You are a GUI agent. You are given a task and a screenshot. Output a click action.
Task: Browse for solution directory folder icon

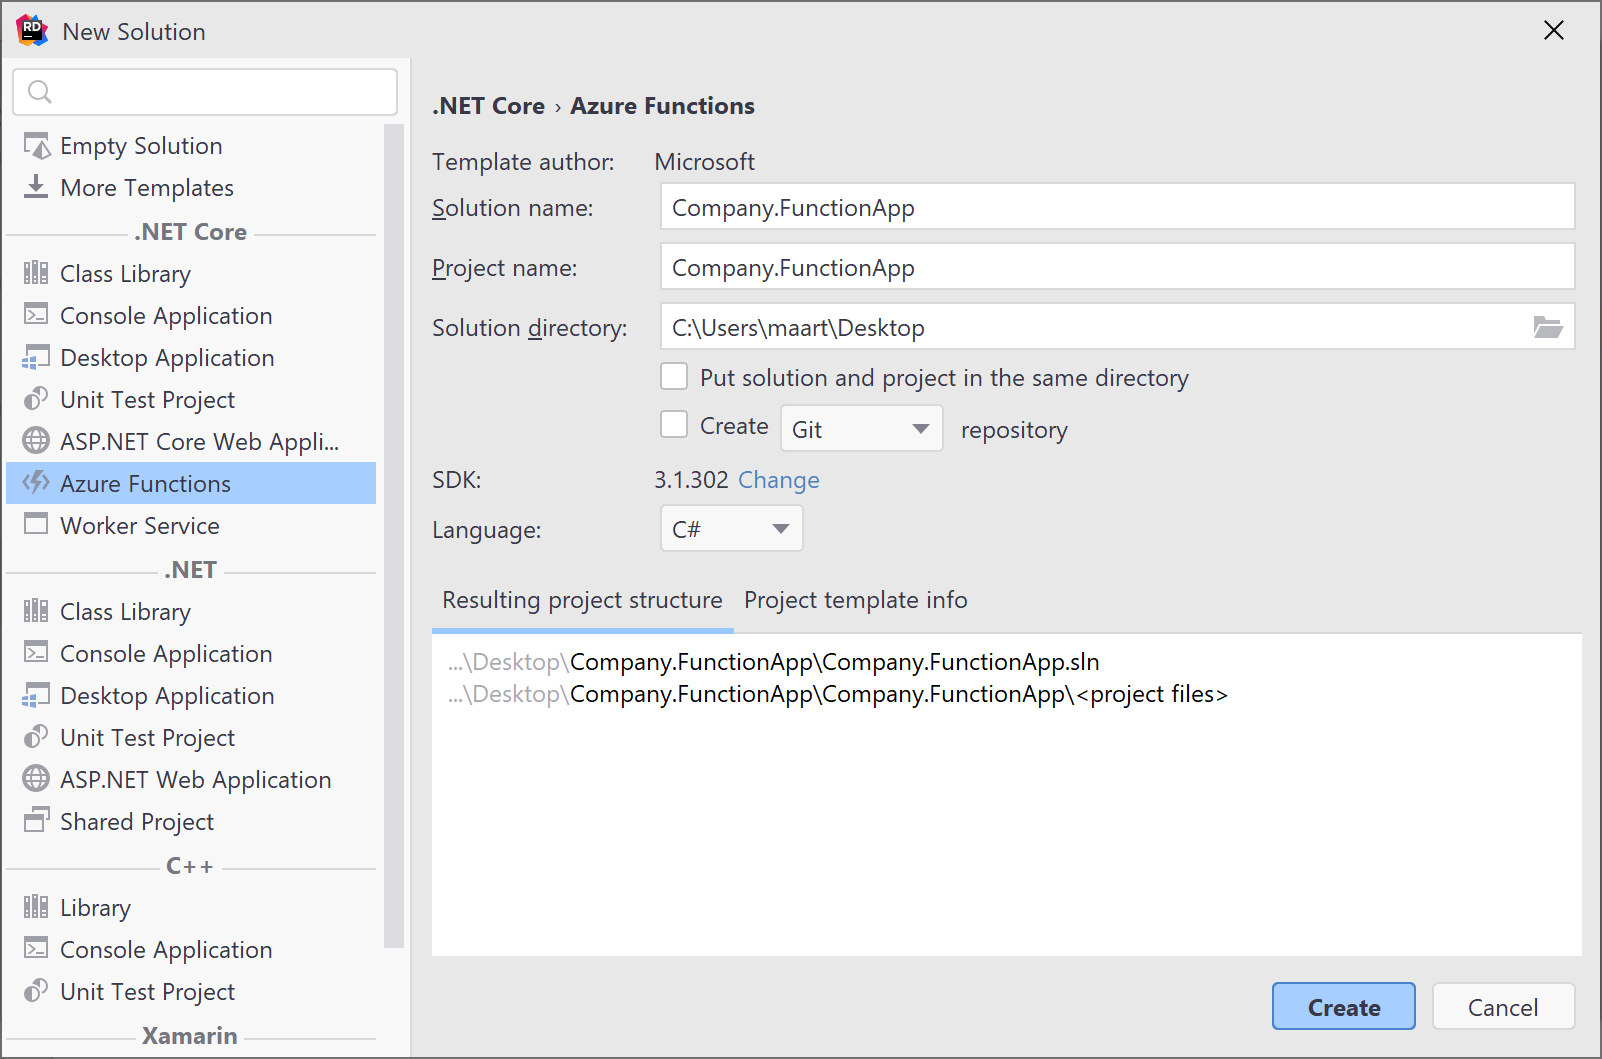tap(1548, 327)
